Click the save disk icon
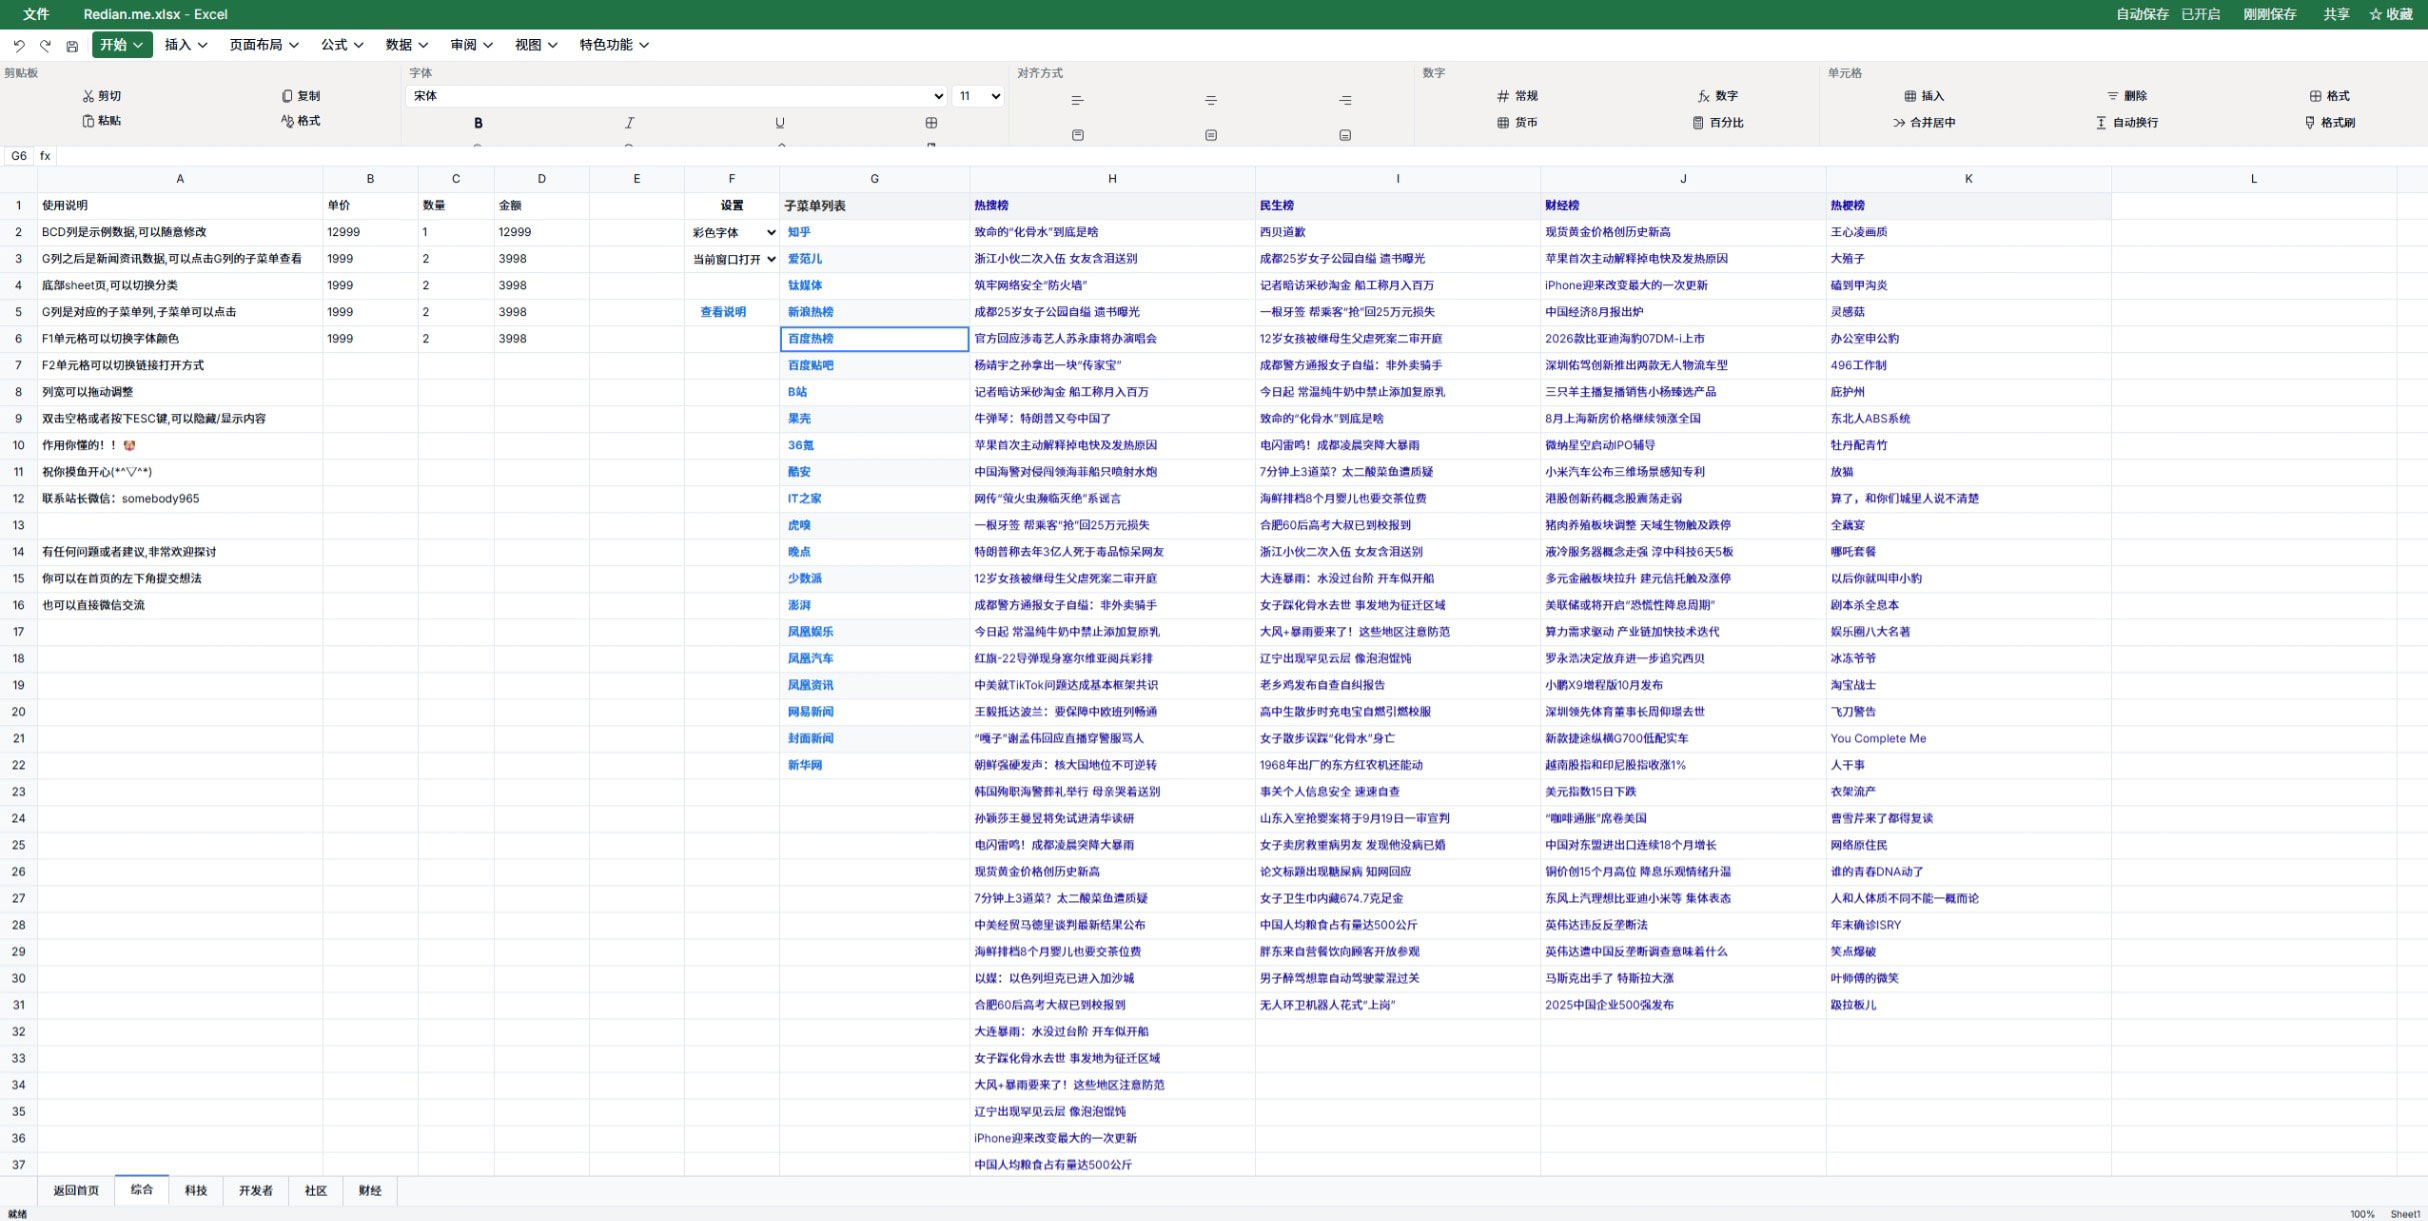This screenshot has width=2428, height=1221. coord(72,45)
